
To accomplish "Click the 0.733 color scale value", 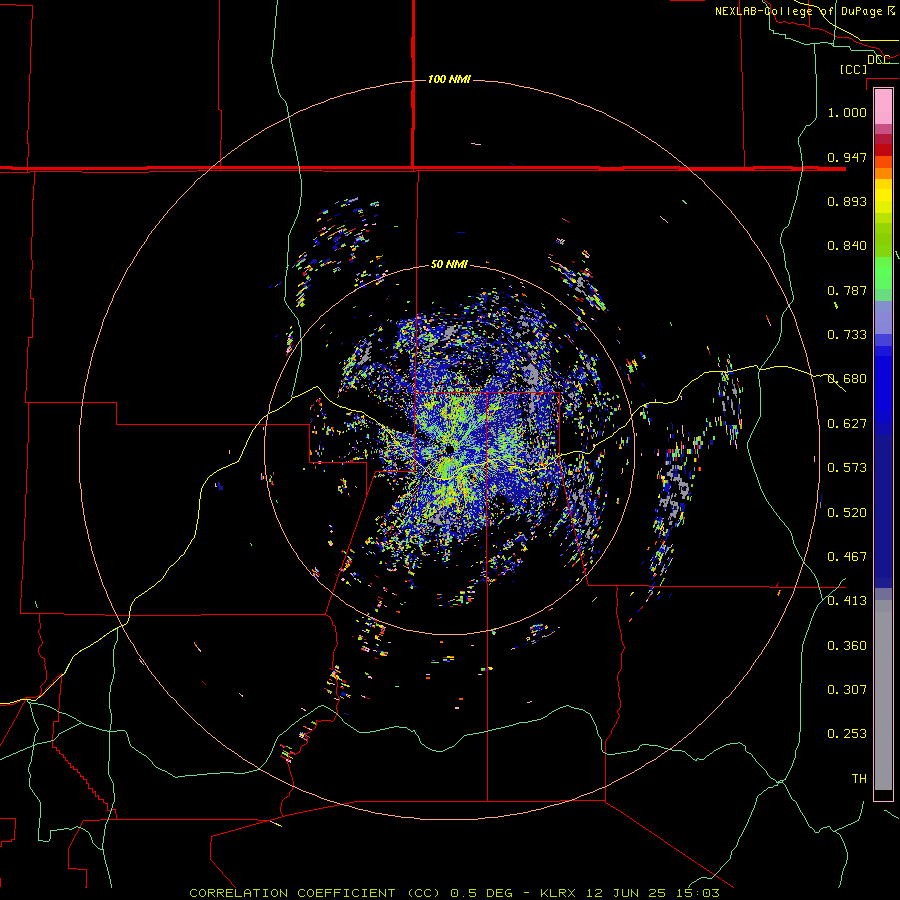I will pos(847,335).
